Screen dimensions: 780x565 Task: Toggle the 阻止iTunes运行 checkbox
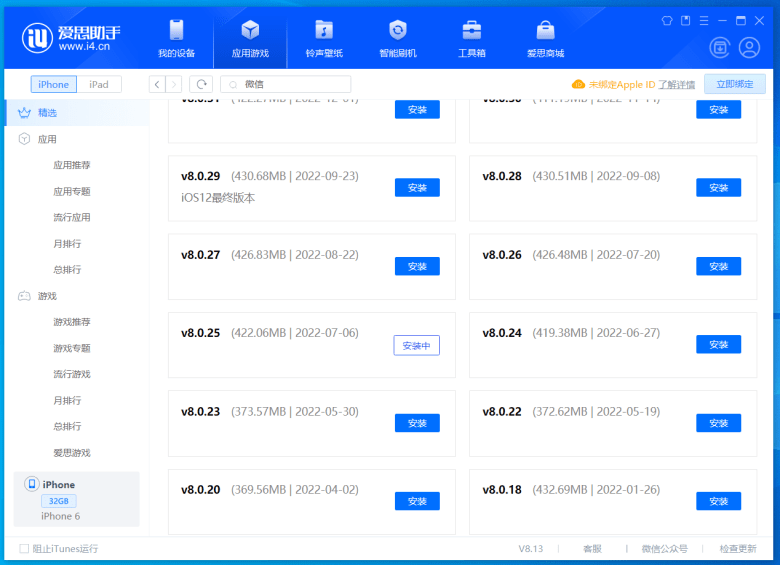pos(24,549)
